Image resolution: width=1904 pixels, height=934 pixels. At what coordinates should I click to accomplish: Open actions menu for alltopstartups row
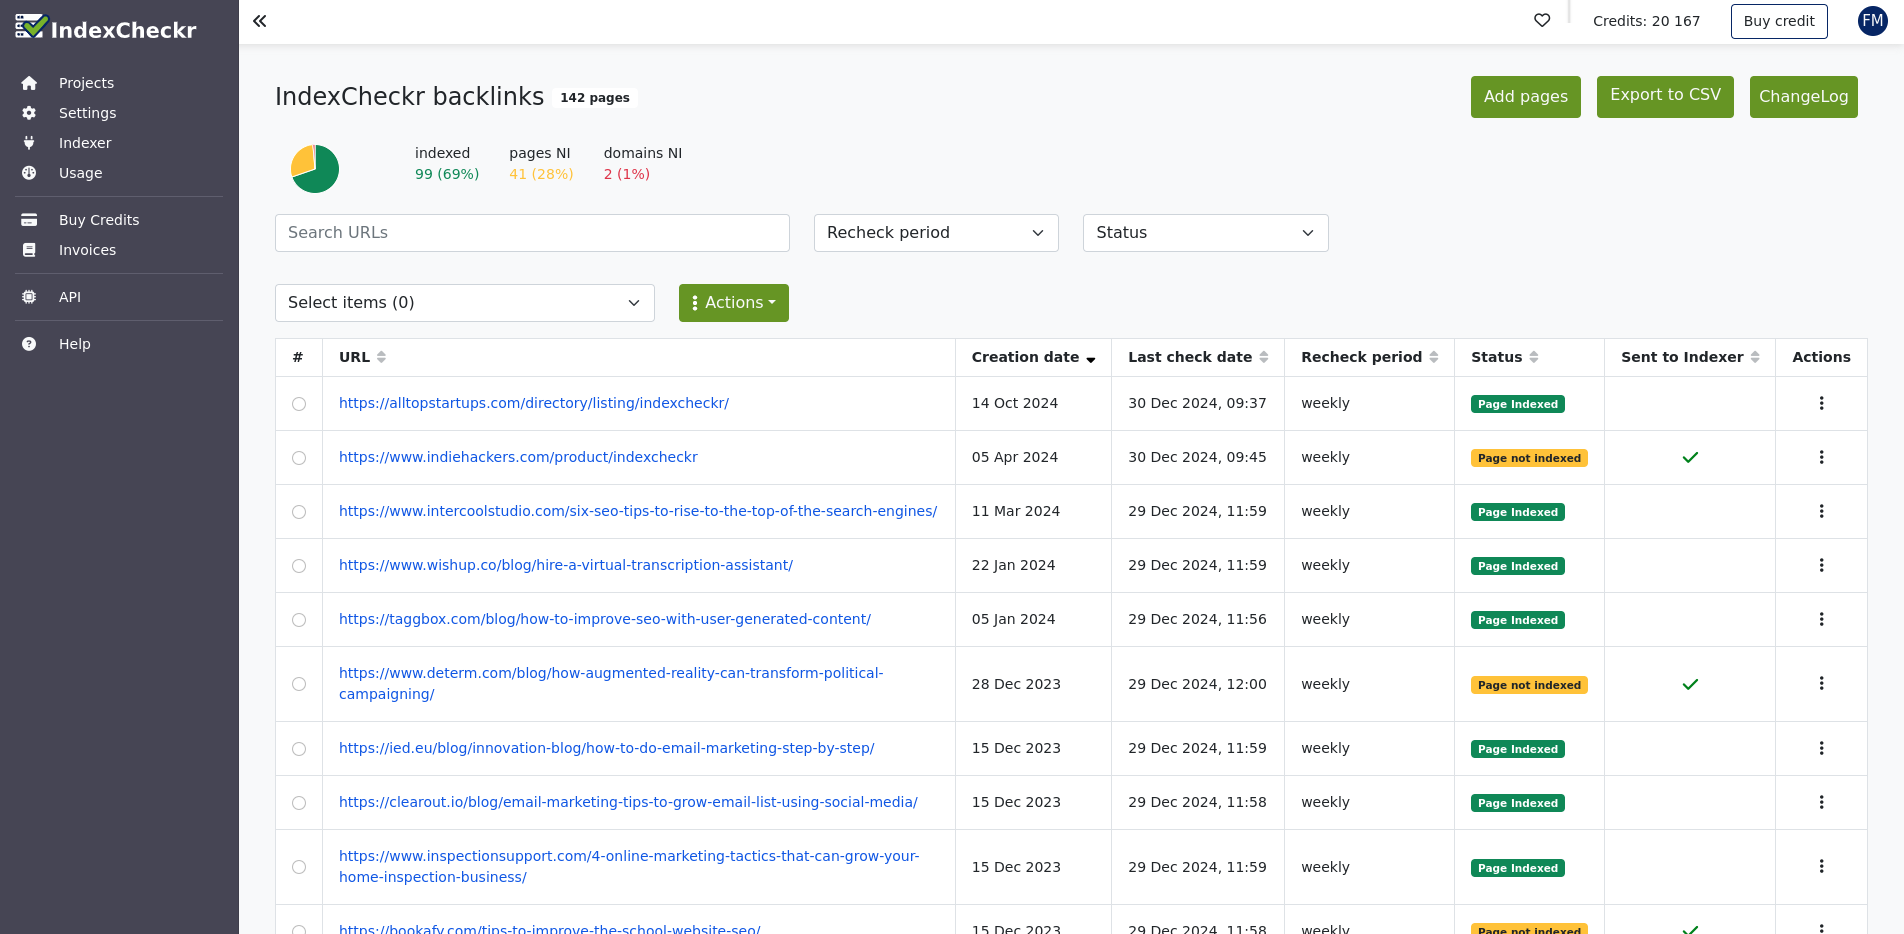click(x=1821, y=404)
